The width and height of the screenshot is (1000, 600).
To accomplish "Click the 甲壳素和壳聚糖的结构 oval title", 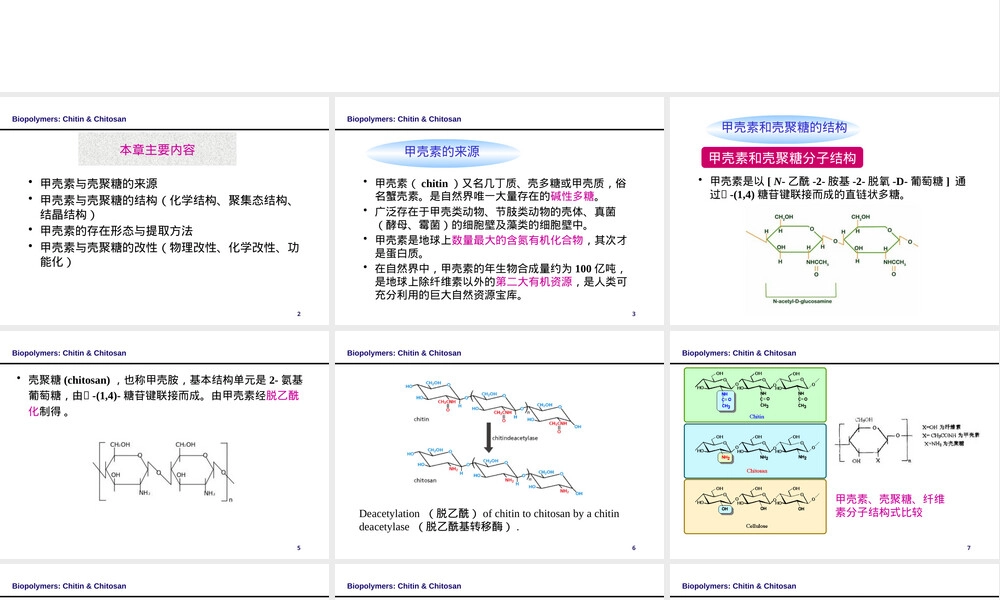I will [784, 128].
